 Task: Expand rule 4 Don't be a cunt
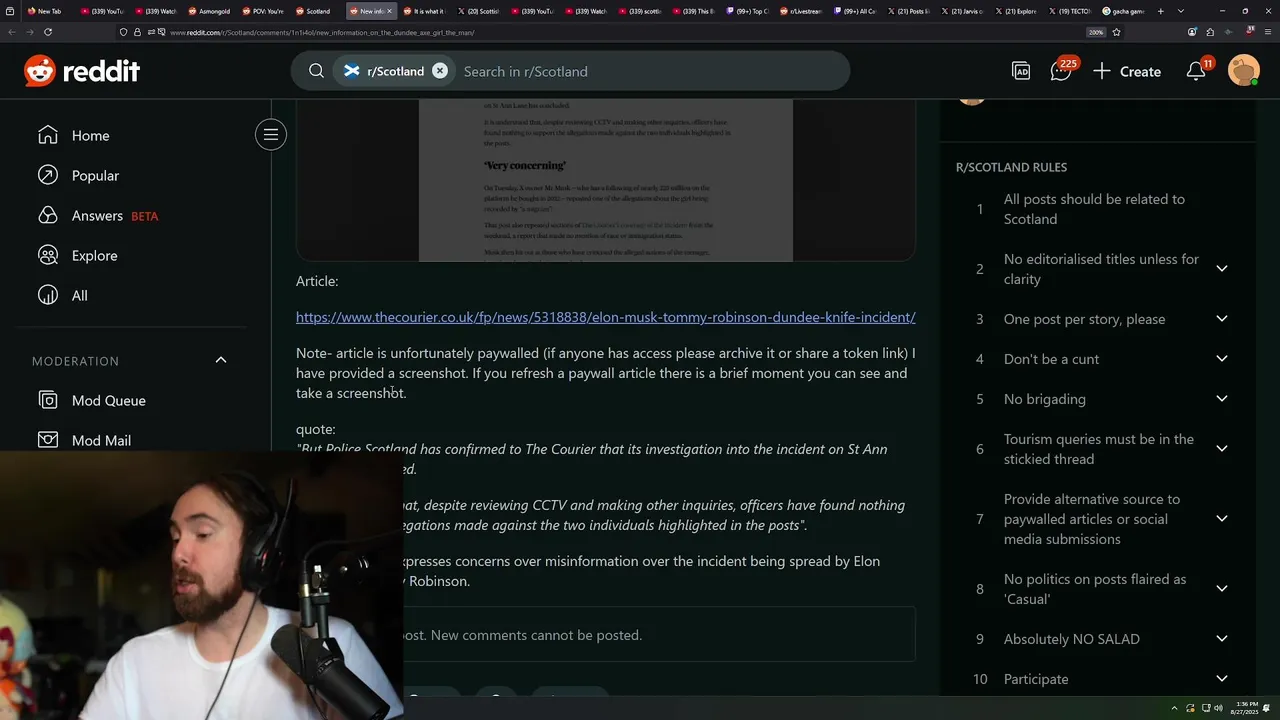tap(1222, 359)
